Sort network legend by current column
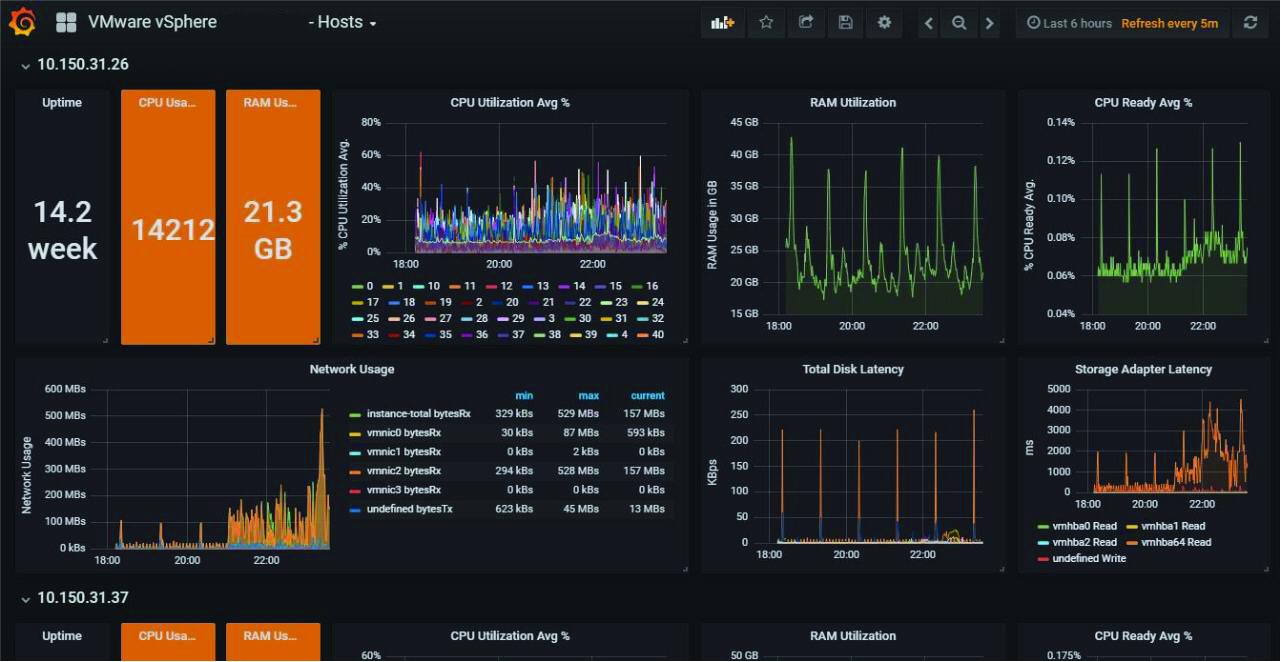The height and width of the screenshot is (662, 1281). pyautogui.click(x=648, y=396)
